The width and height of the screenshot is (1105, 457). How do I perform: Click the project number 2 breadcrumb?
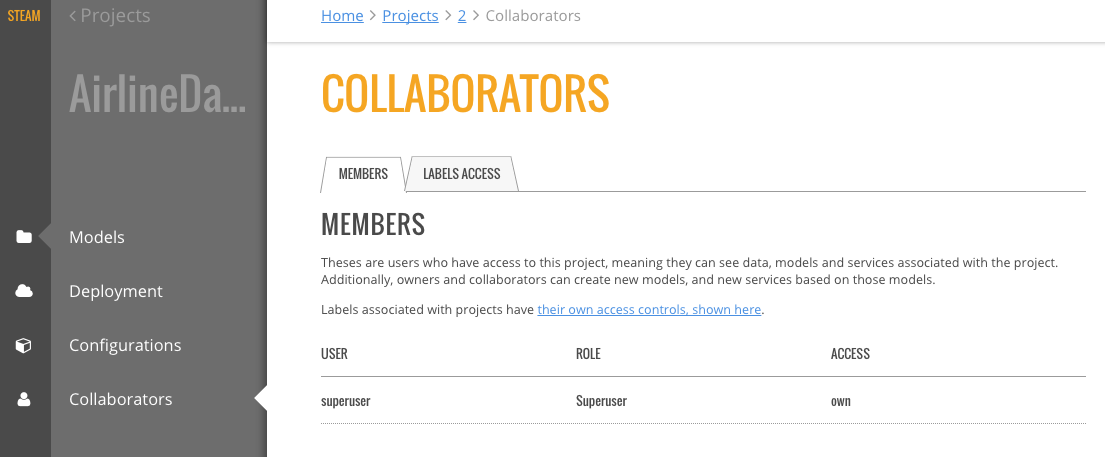[462, 16]
